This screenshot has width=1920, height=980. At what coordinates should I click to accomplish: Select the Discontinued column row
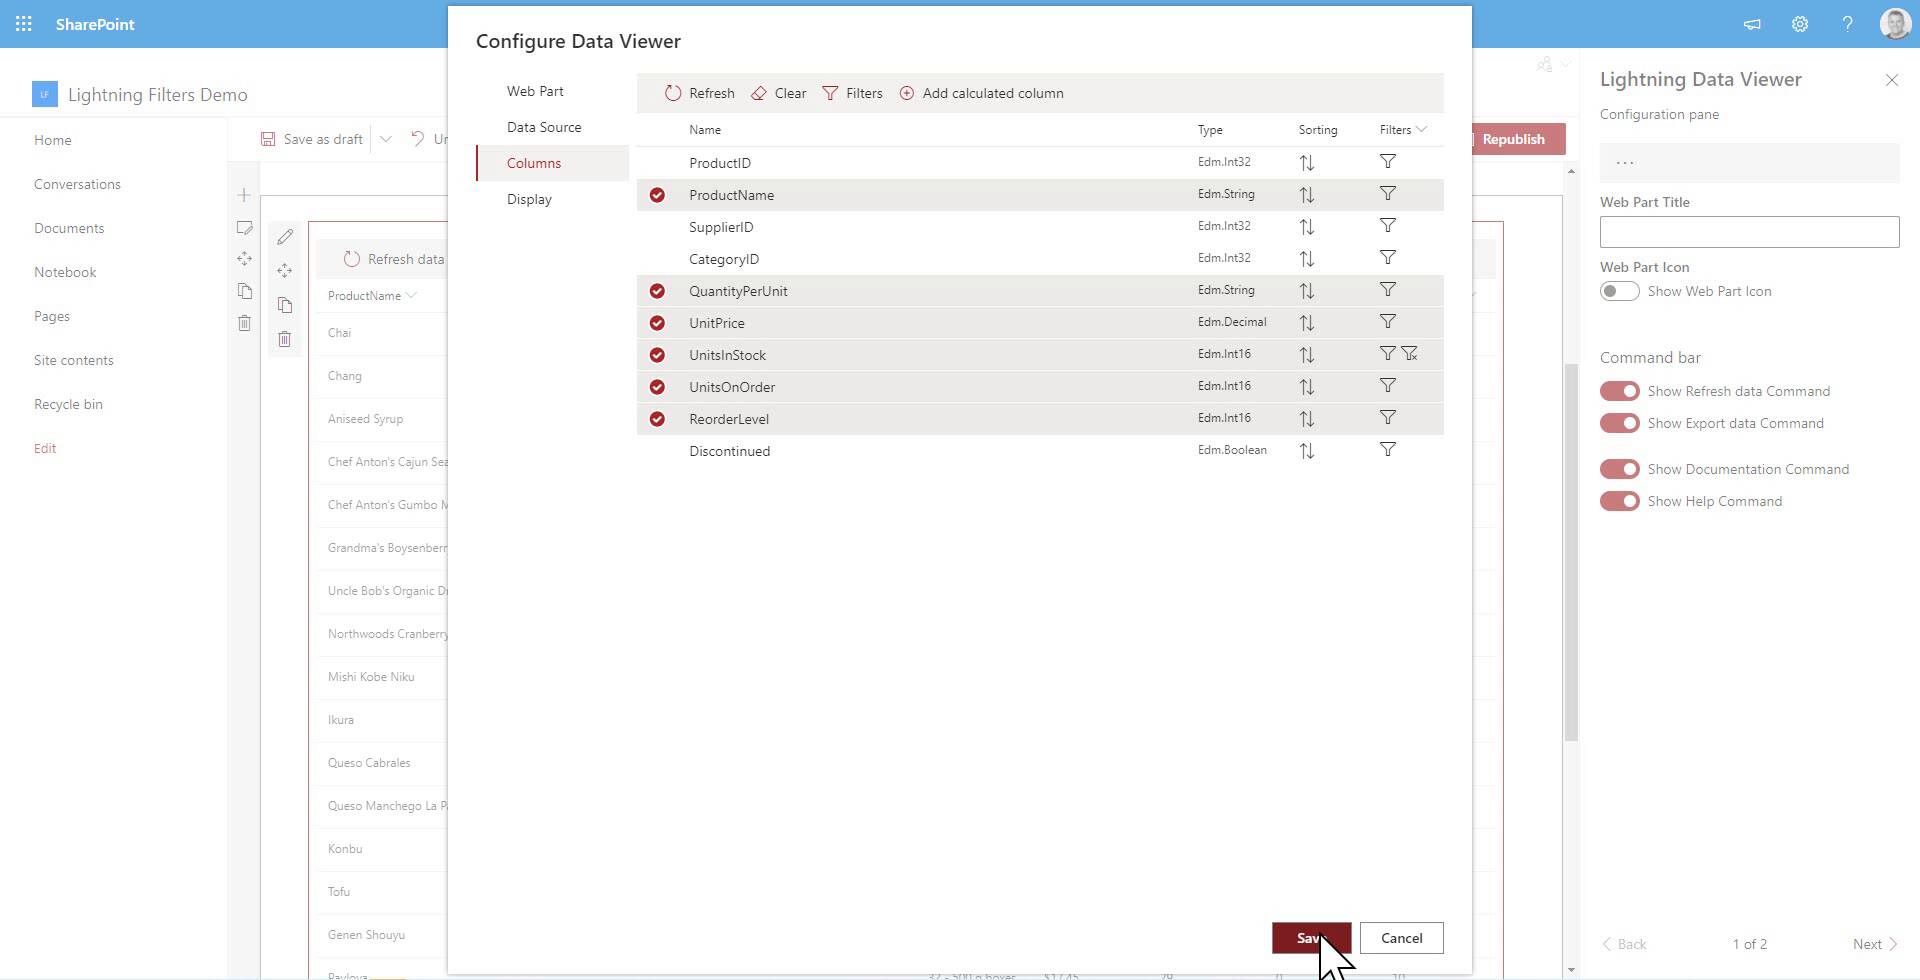(x=1040, y=451)
